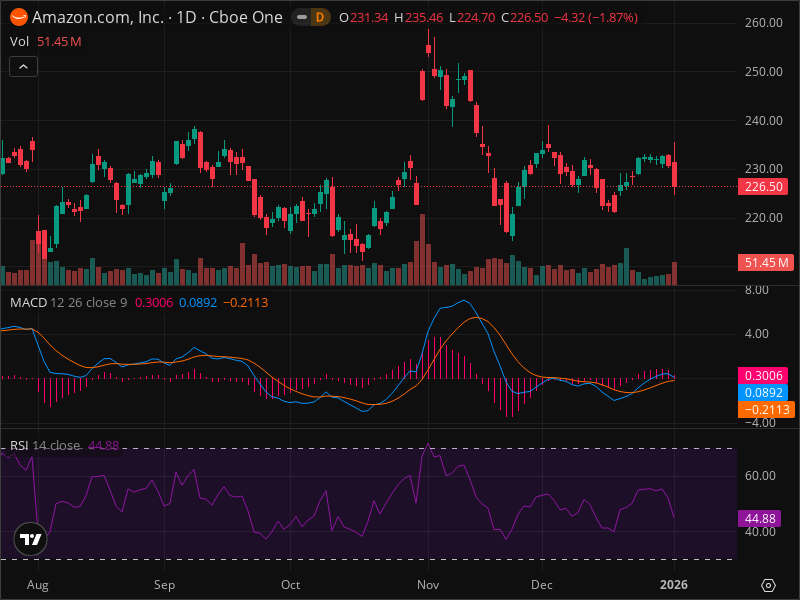Click the Nov label on time axis
800x600 pixels.
point(428,585)
